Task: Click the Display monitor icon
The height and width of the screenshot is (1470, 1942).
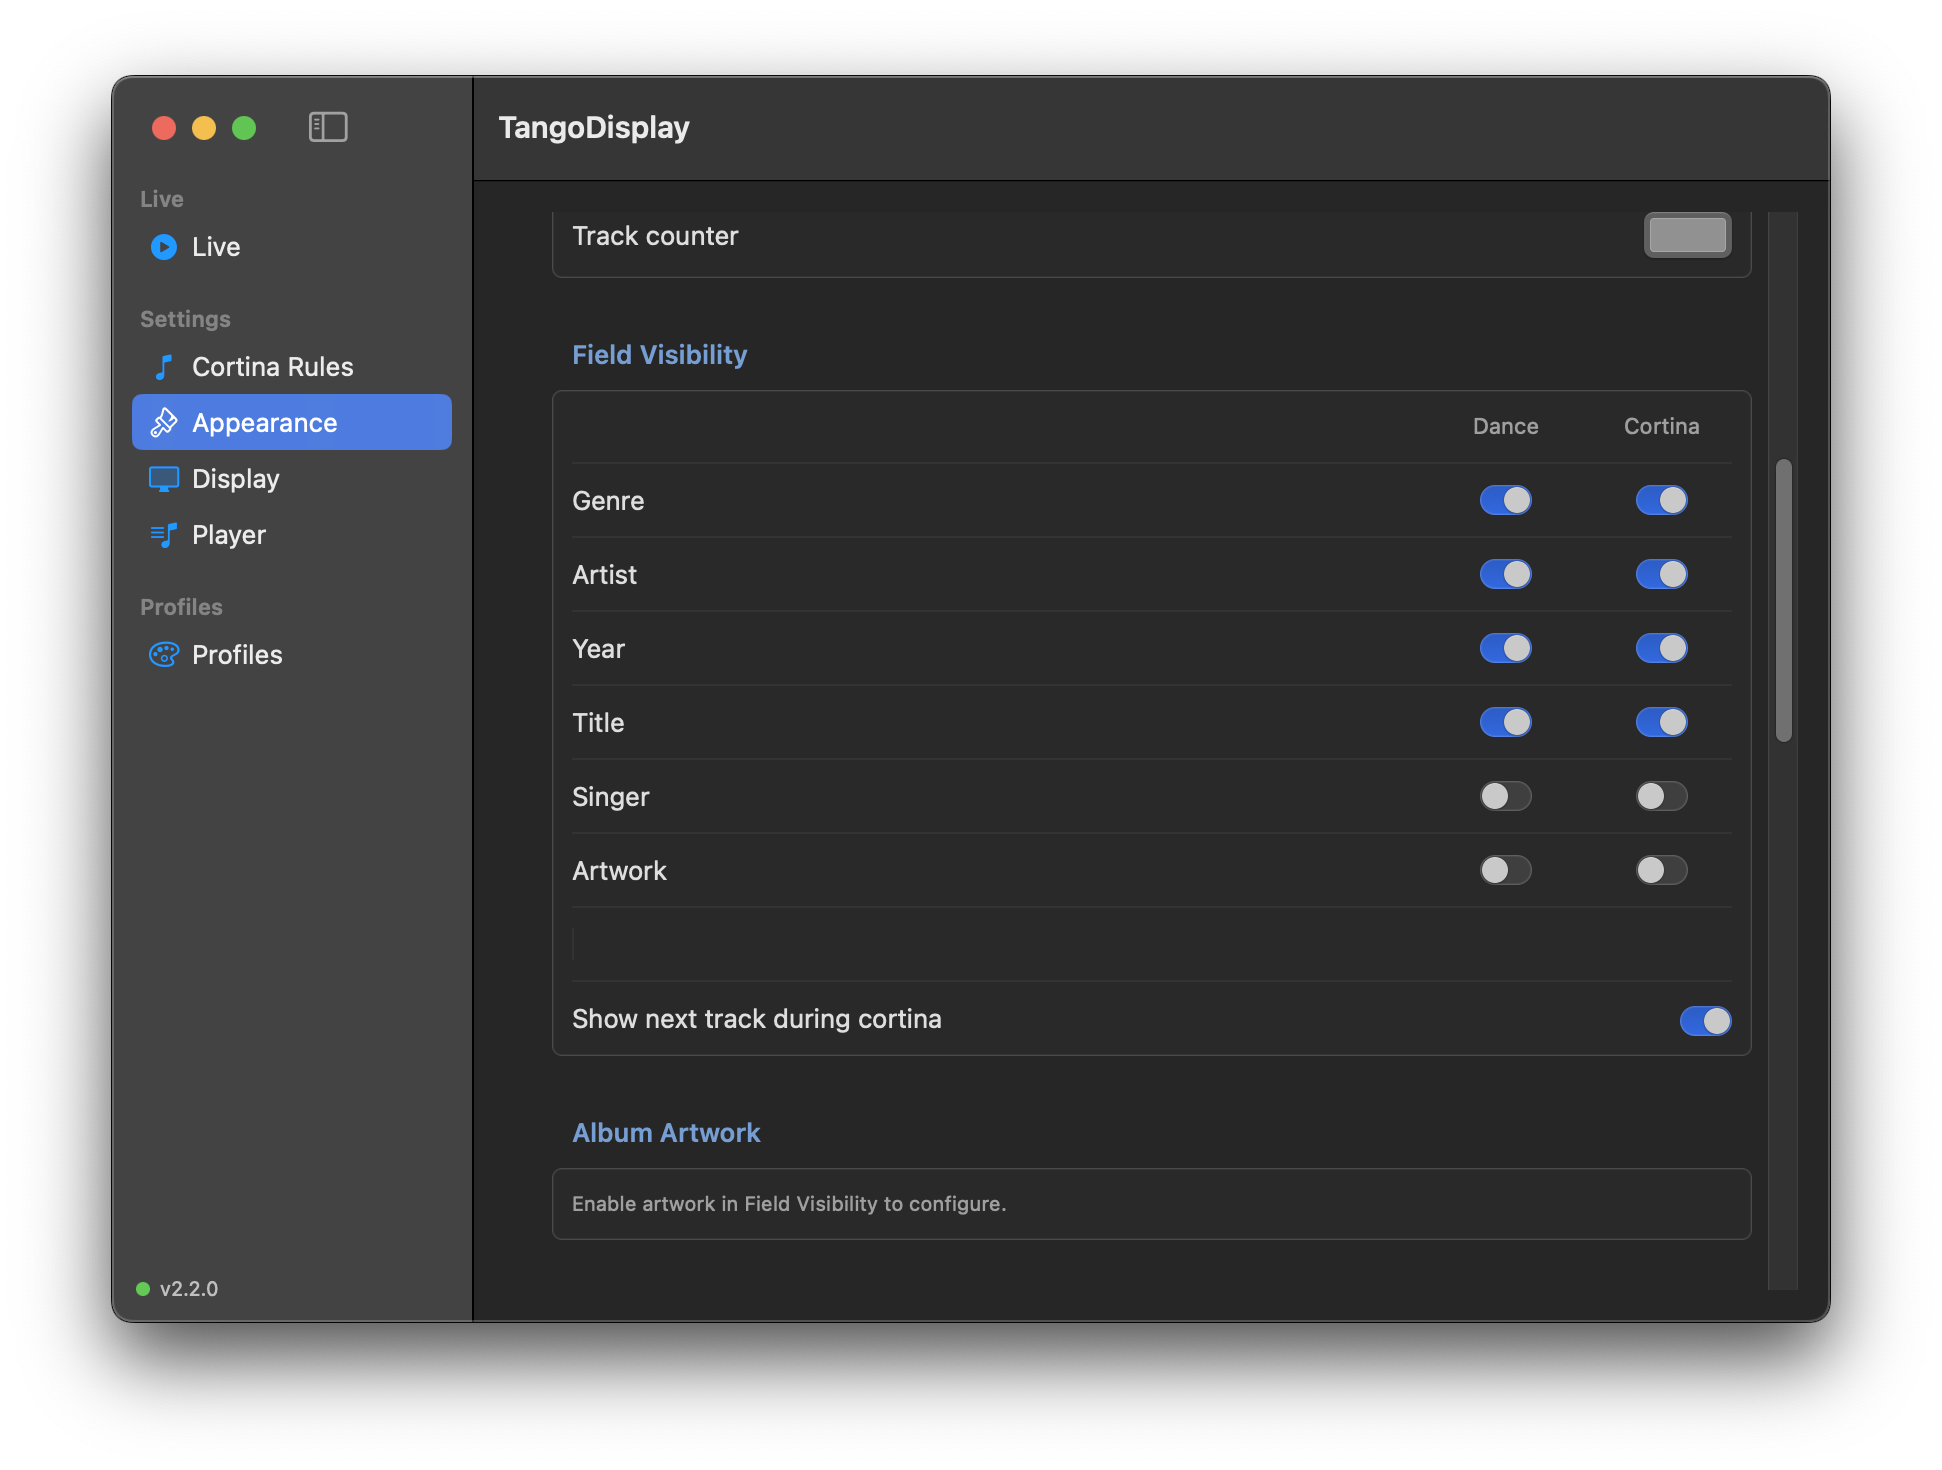Action: (164, 479)
